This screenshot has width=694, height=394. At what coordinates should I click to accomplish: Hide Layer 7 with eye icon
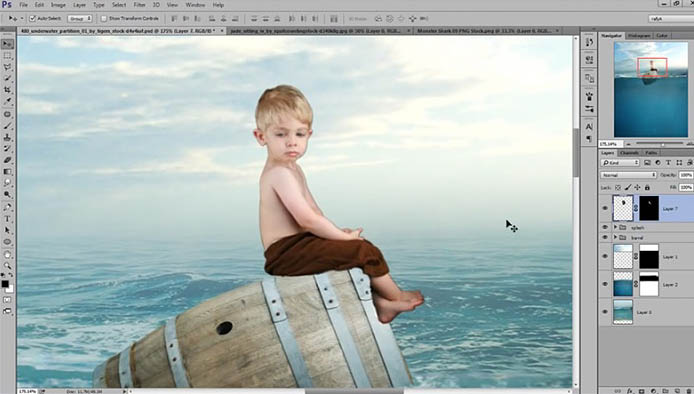point(605,208)
